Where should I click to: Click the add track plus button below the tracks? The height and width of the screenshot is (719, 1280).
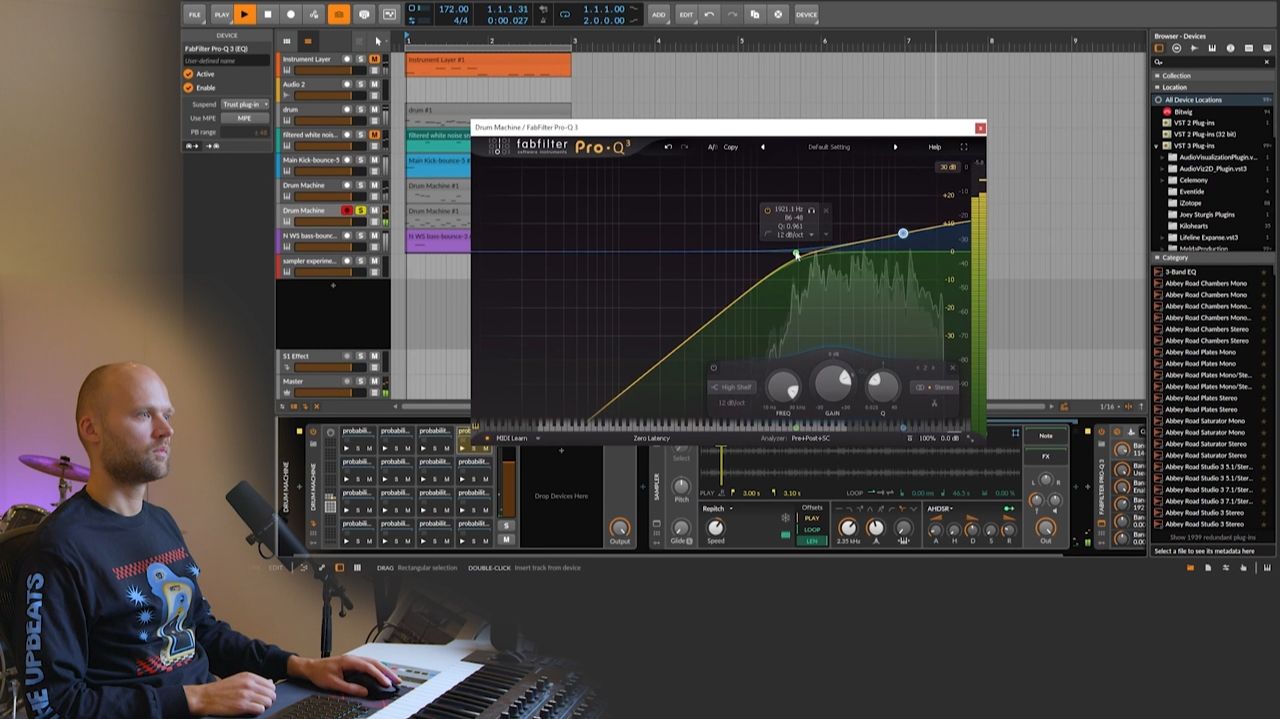tap(333, 285)
